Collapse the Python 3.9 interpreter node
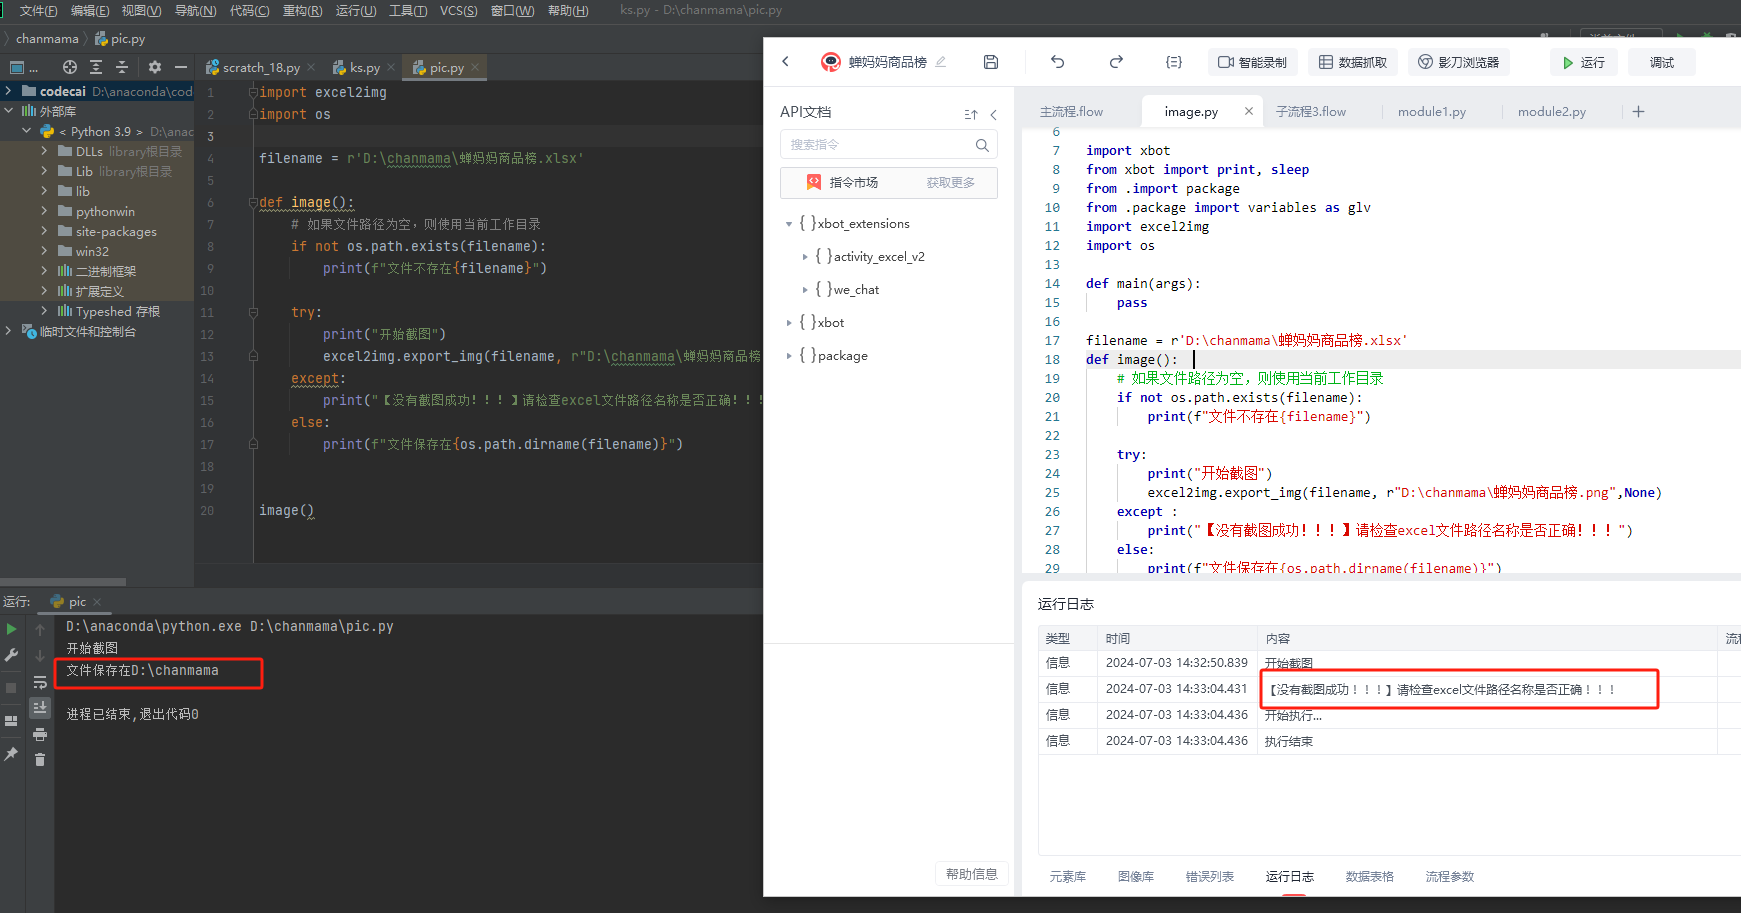The image size is (1741, 913). 27,131
